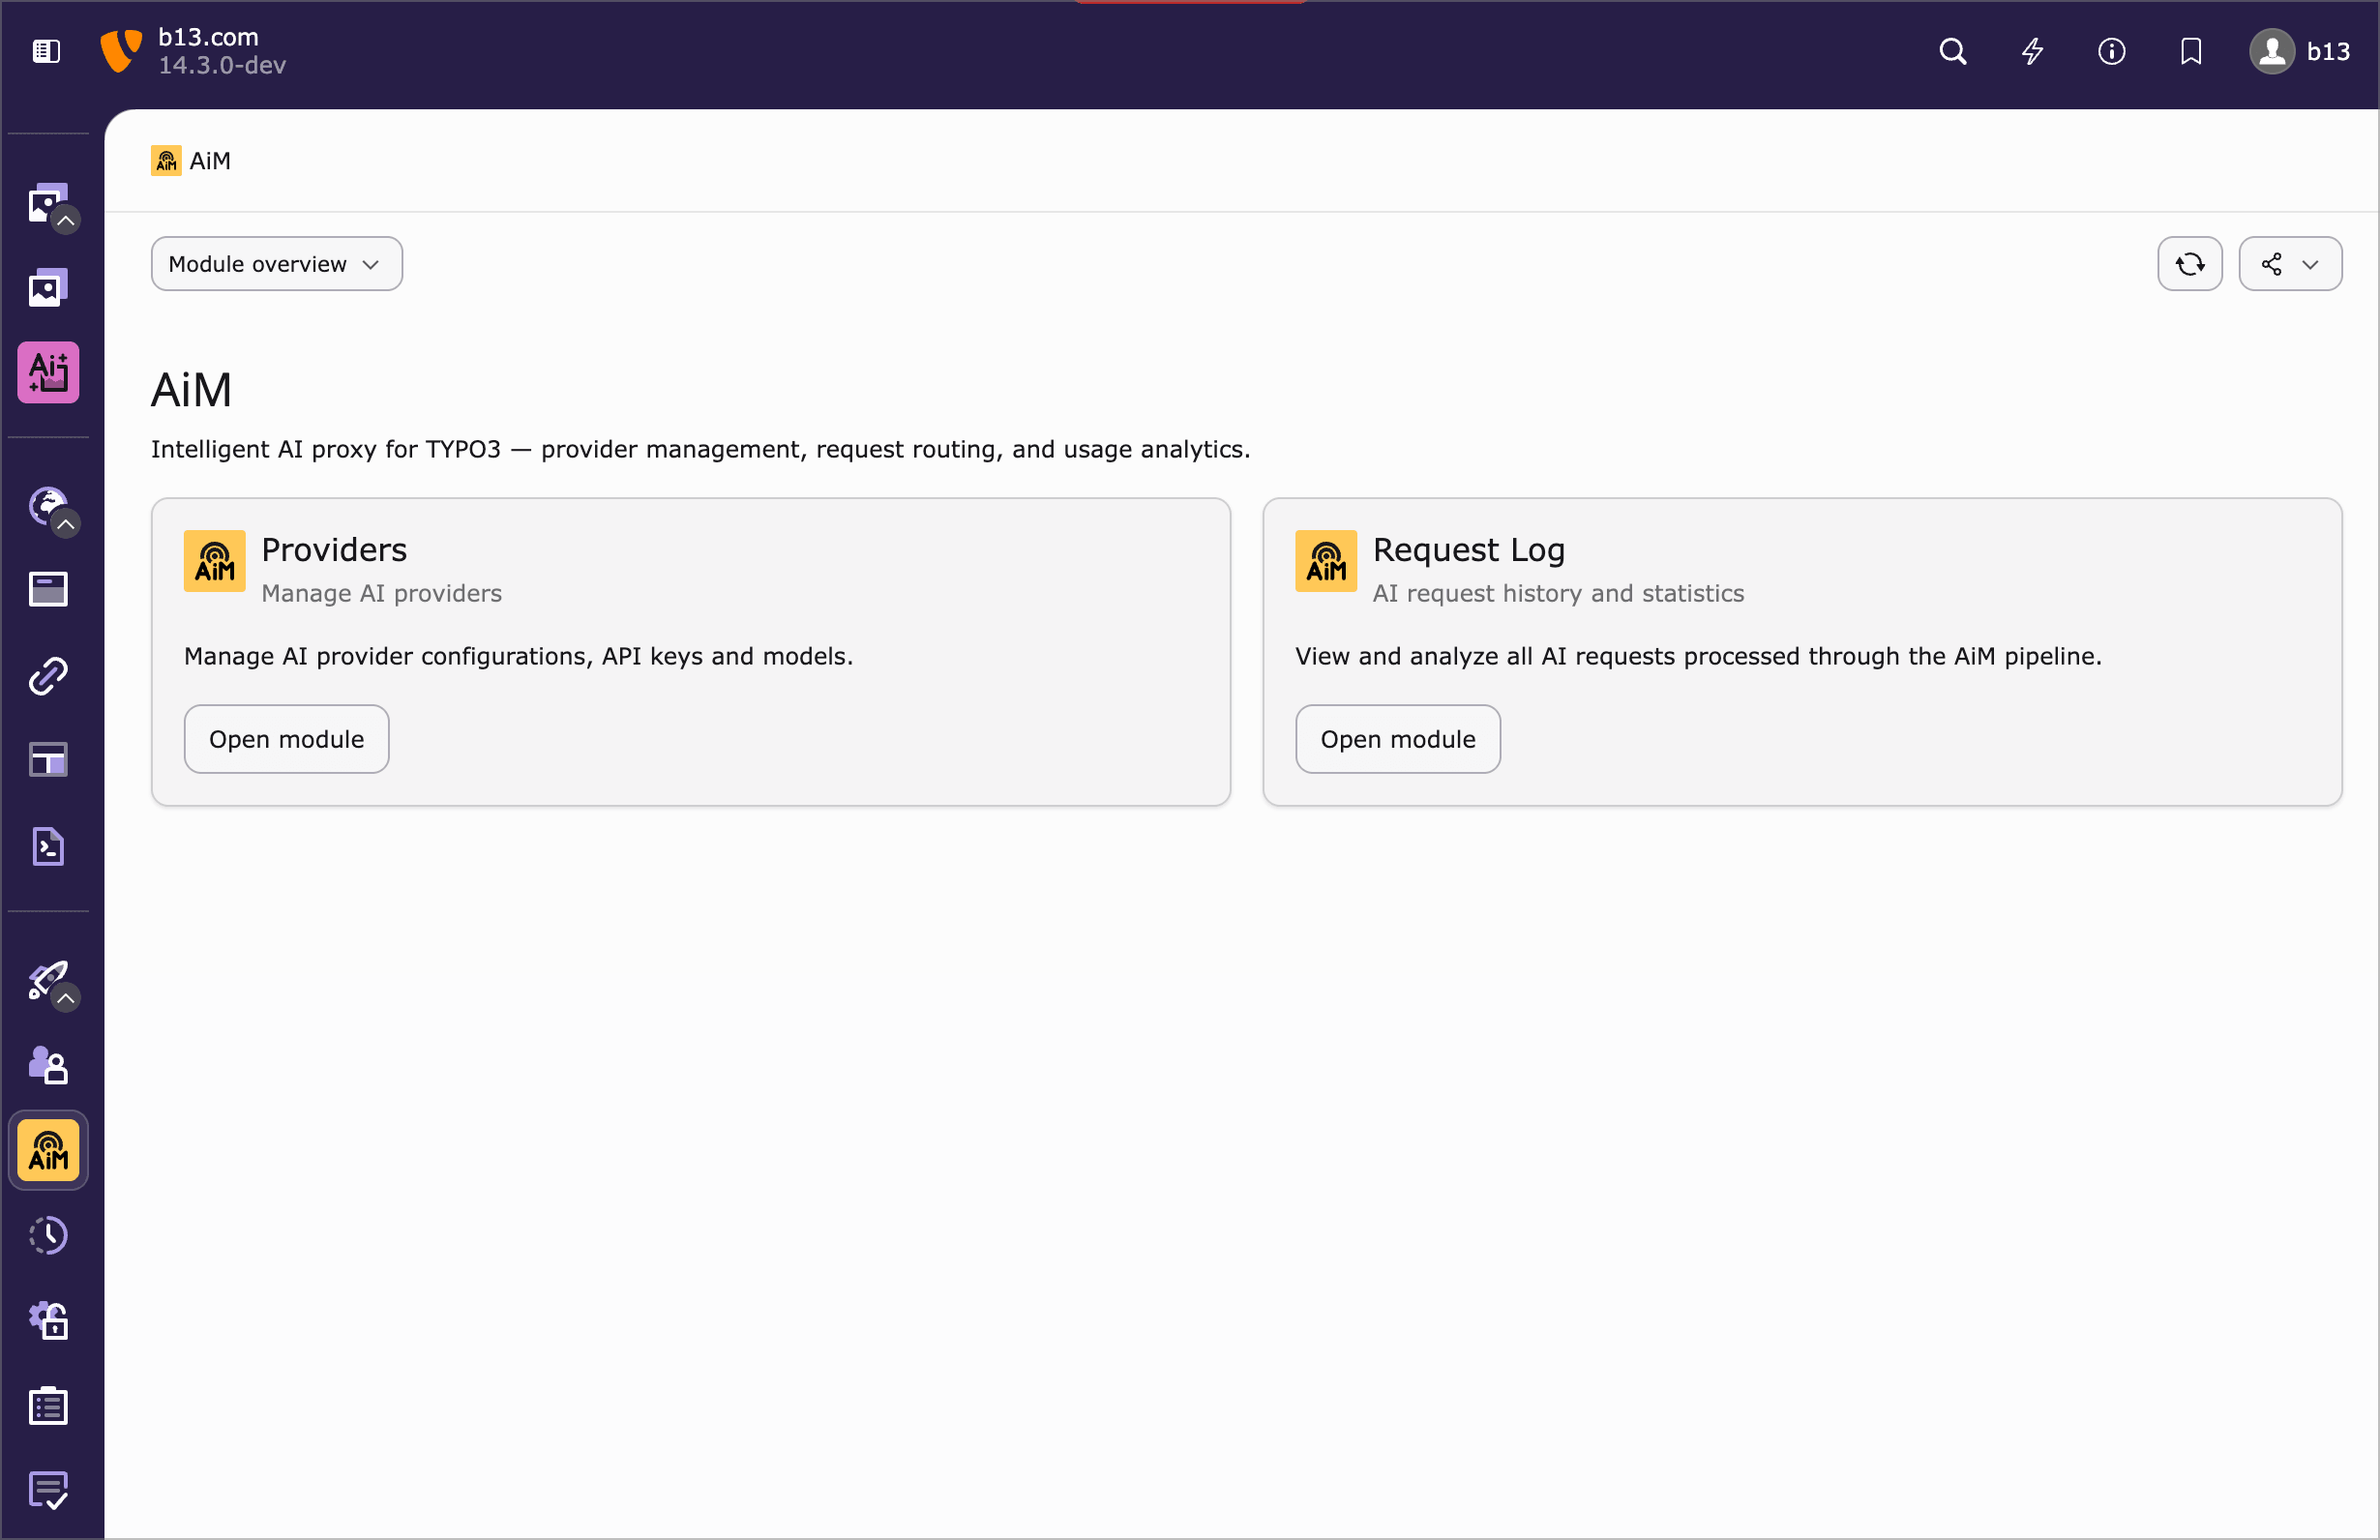
Task: Open the pink AI module in sidebar
Action: (48, 372)
